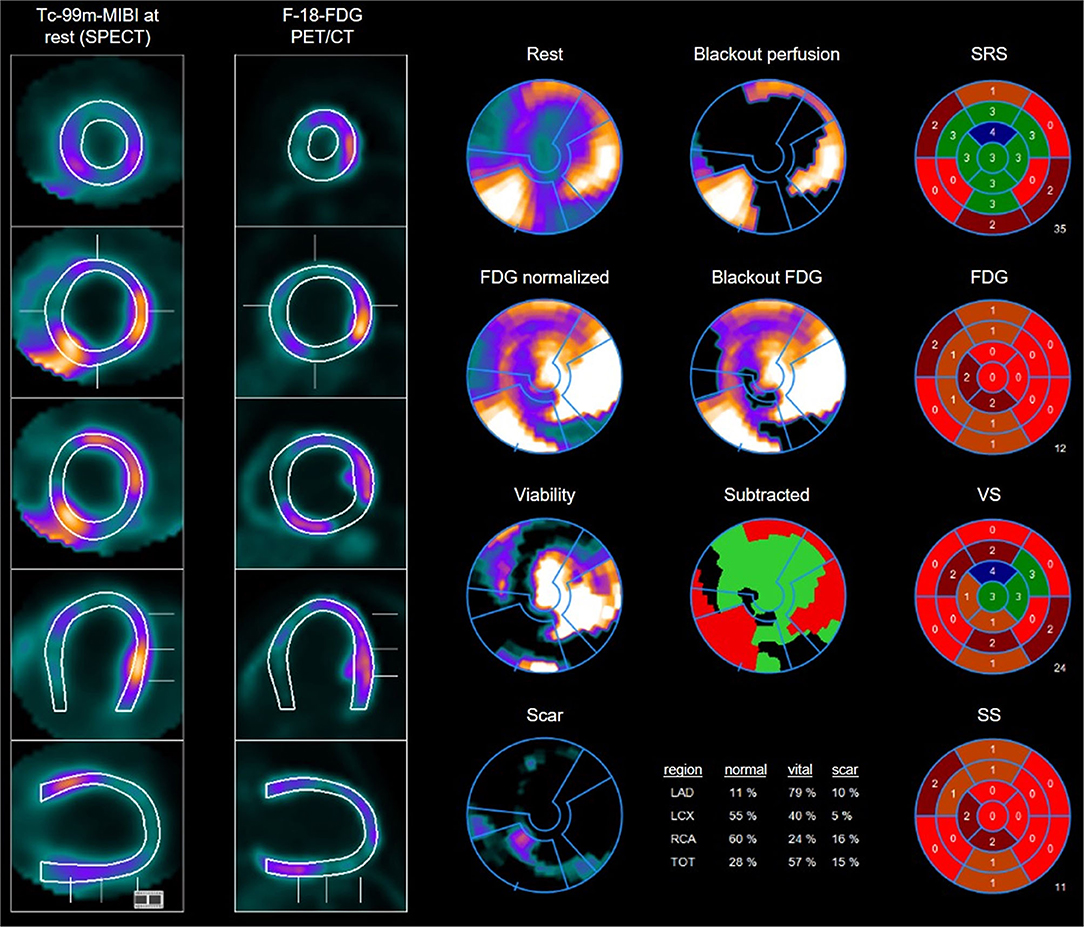Viewport: 1084px width, 927px height.
Task: Select the 'RCA' row label
Action: [x=682, y=839]
